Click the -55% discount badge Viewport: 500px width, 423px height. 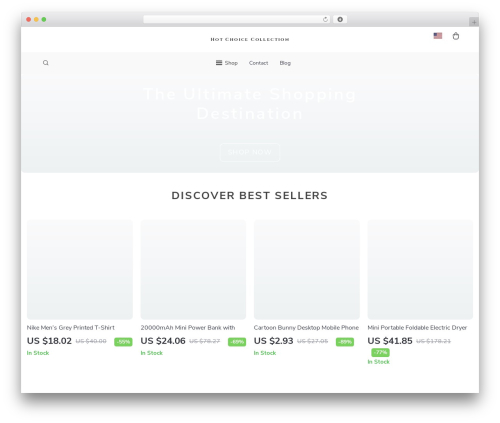pyautogui.click(x=123, y=342)
